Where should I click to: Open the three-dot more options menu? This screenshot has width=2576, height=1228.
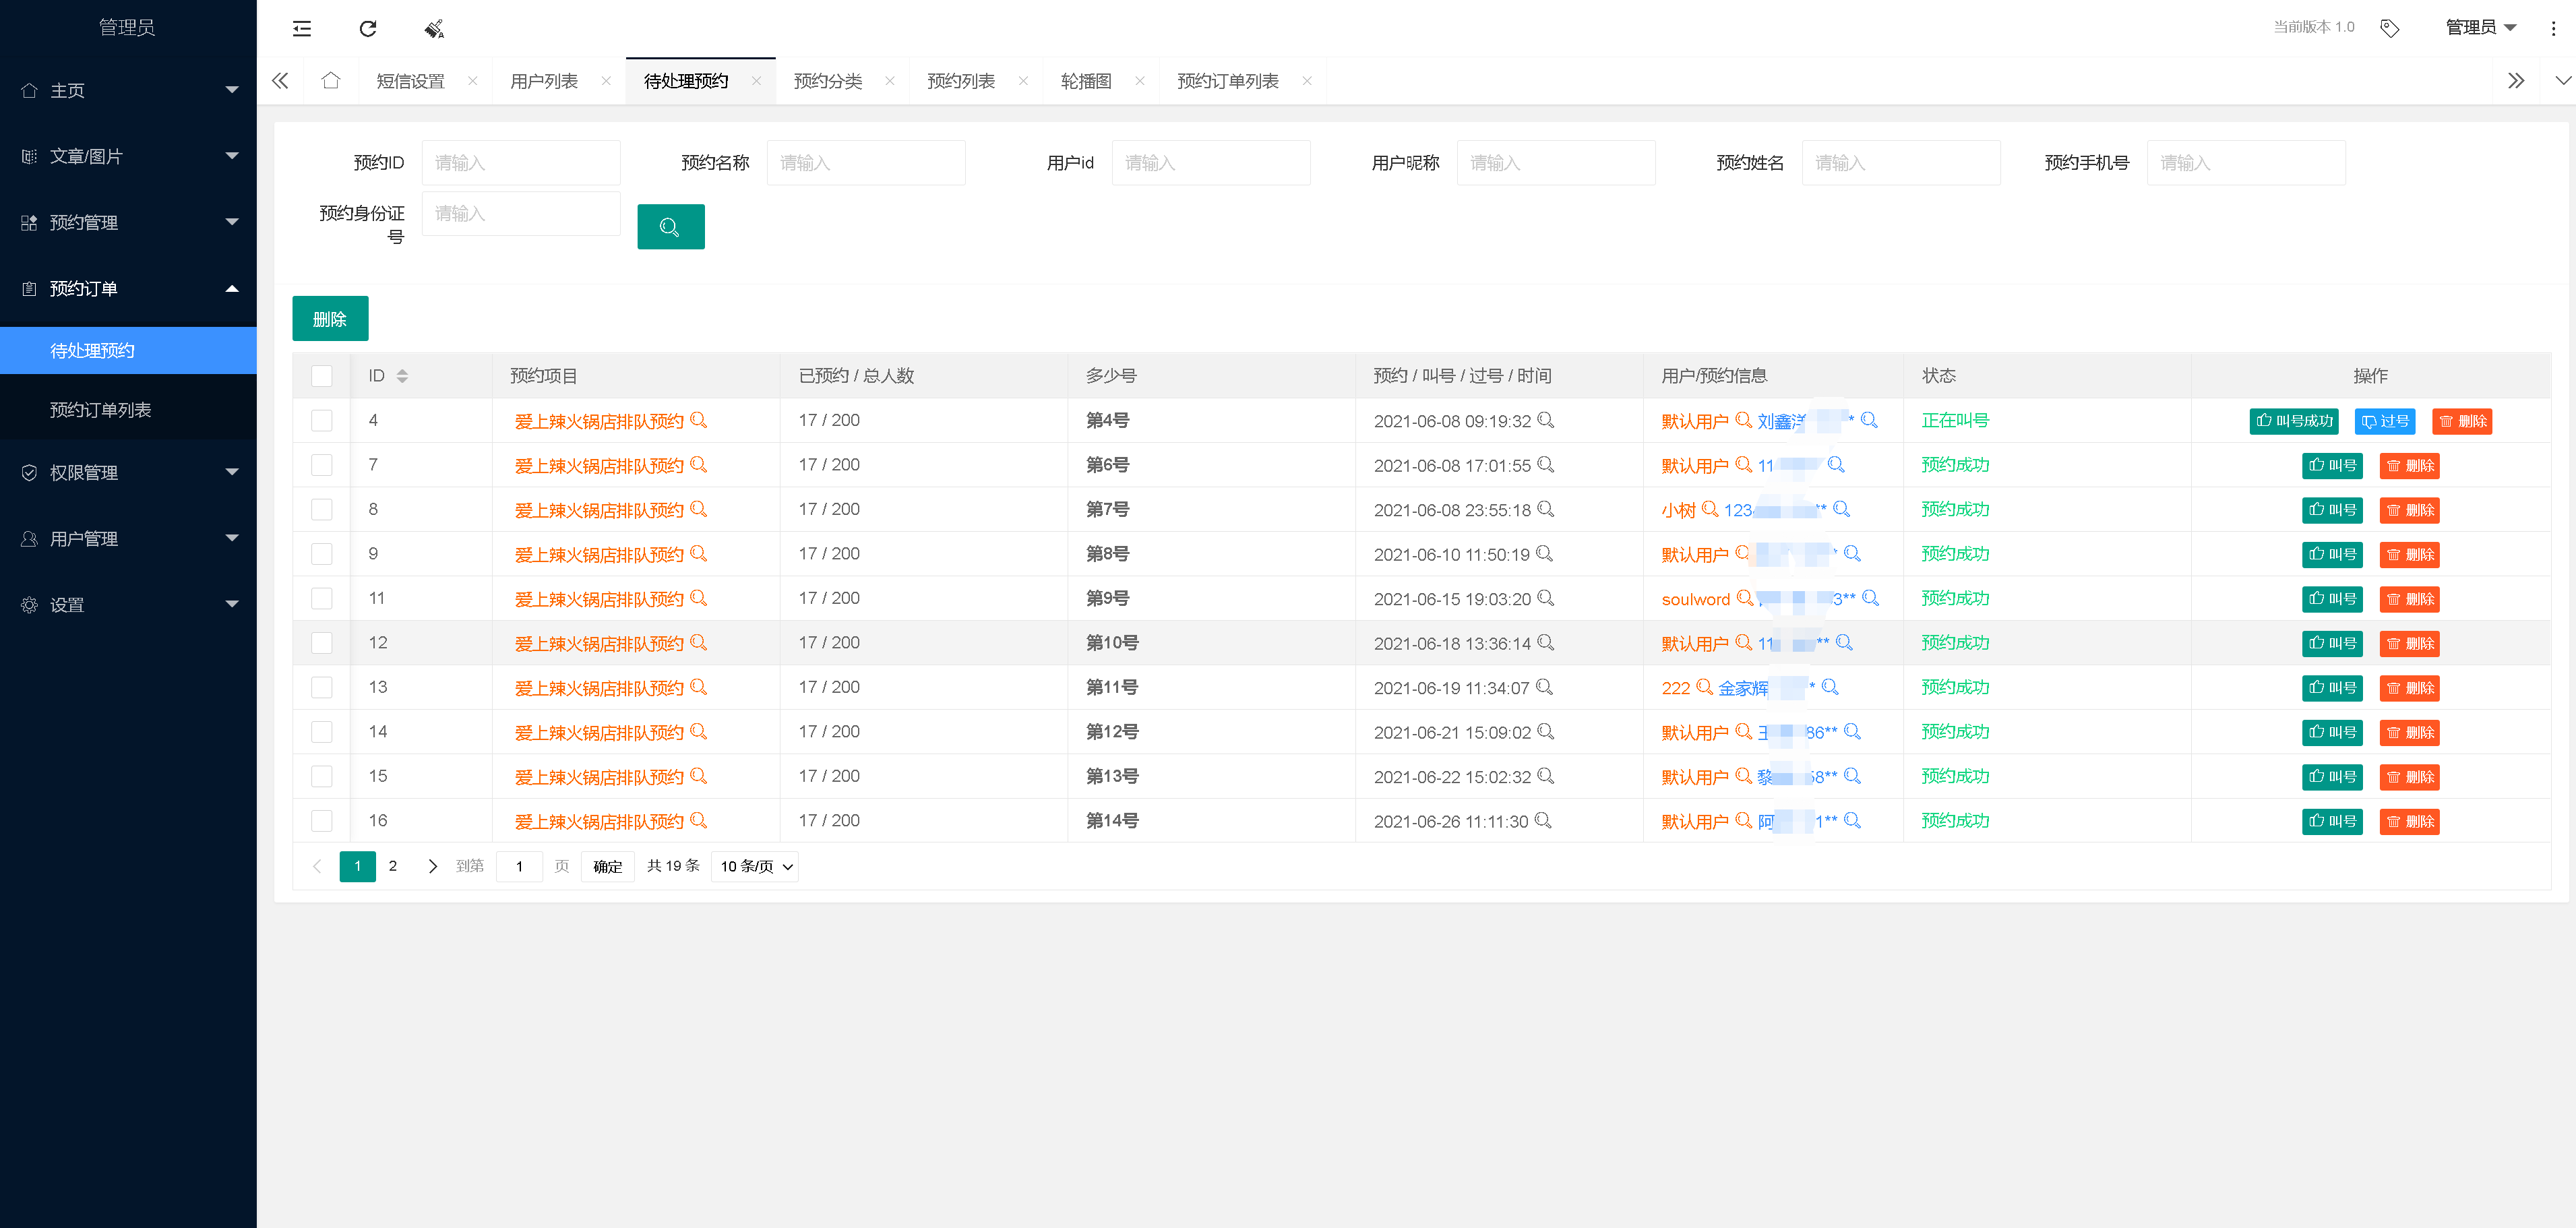point(2552,28)
